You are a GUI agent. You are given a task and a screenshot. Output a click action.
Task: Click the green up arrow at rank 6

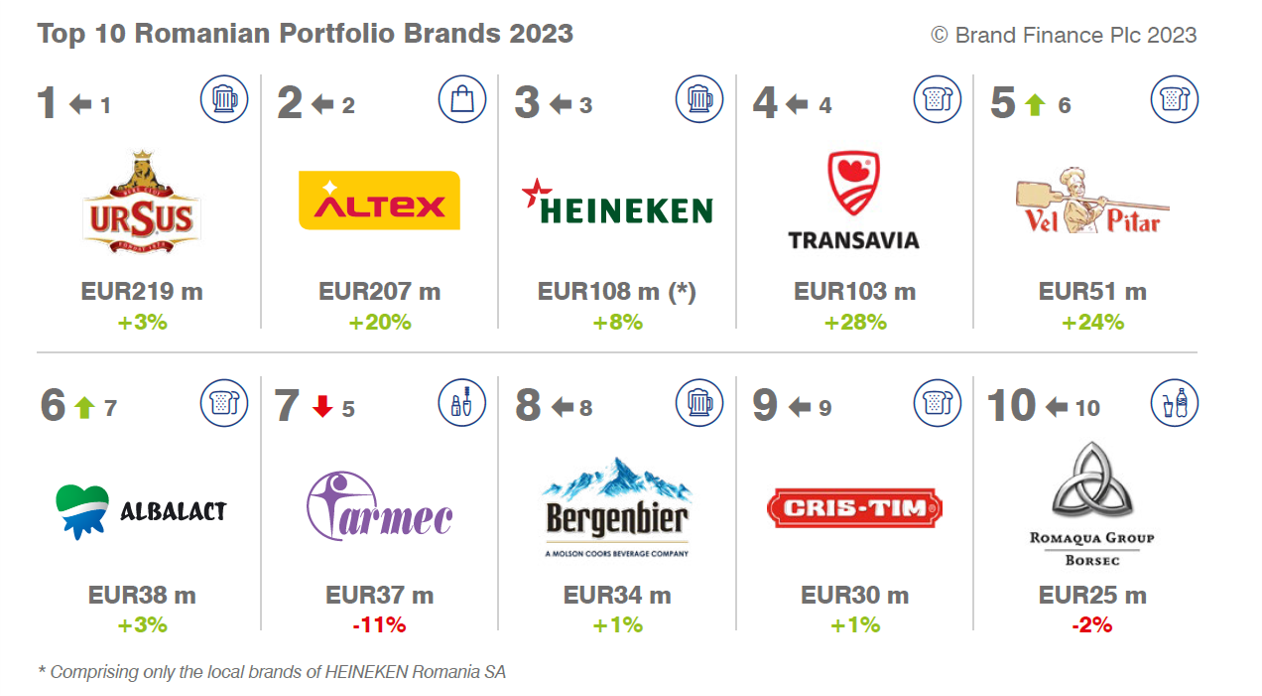click(84, 408)
